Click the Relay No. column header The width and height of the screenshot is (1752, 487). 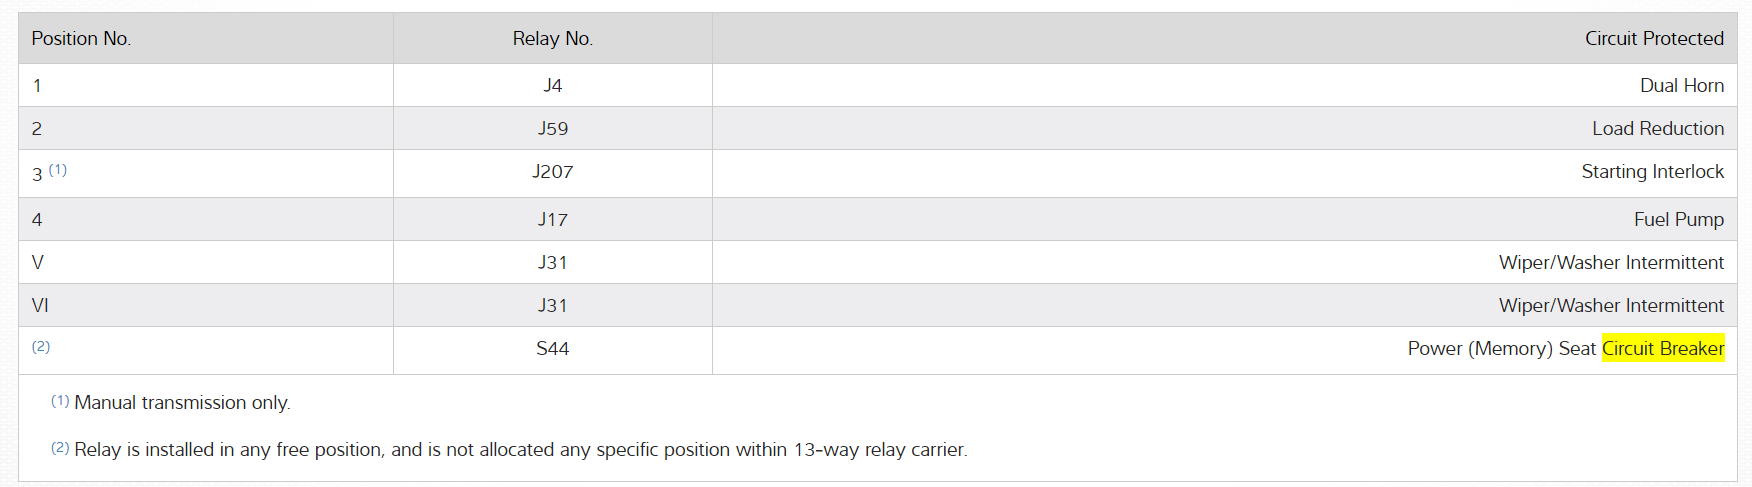pyautogui.click(x=552, y=38)
